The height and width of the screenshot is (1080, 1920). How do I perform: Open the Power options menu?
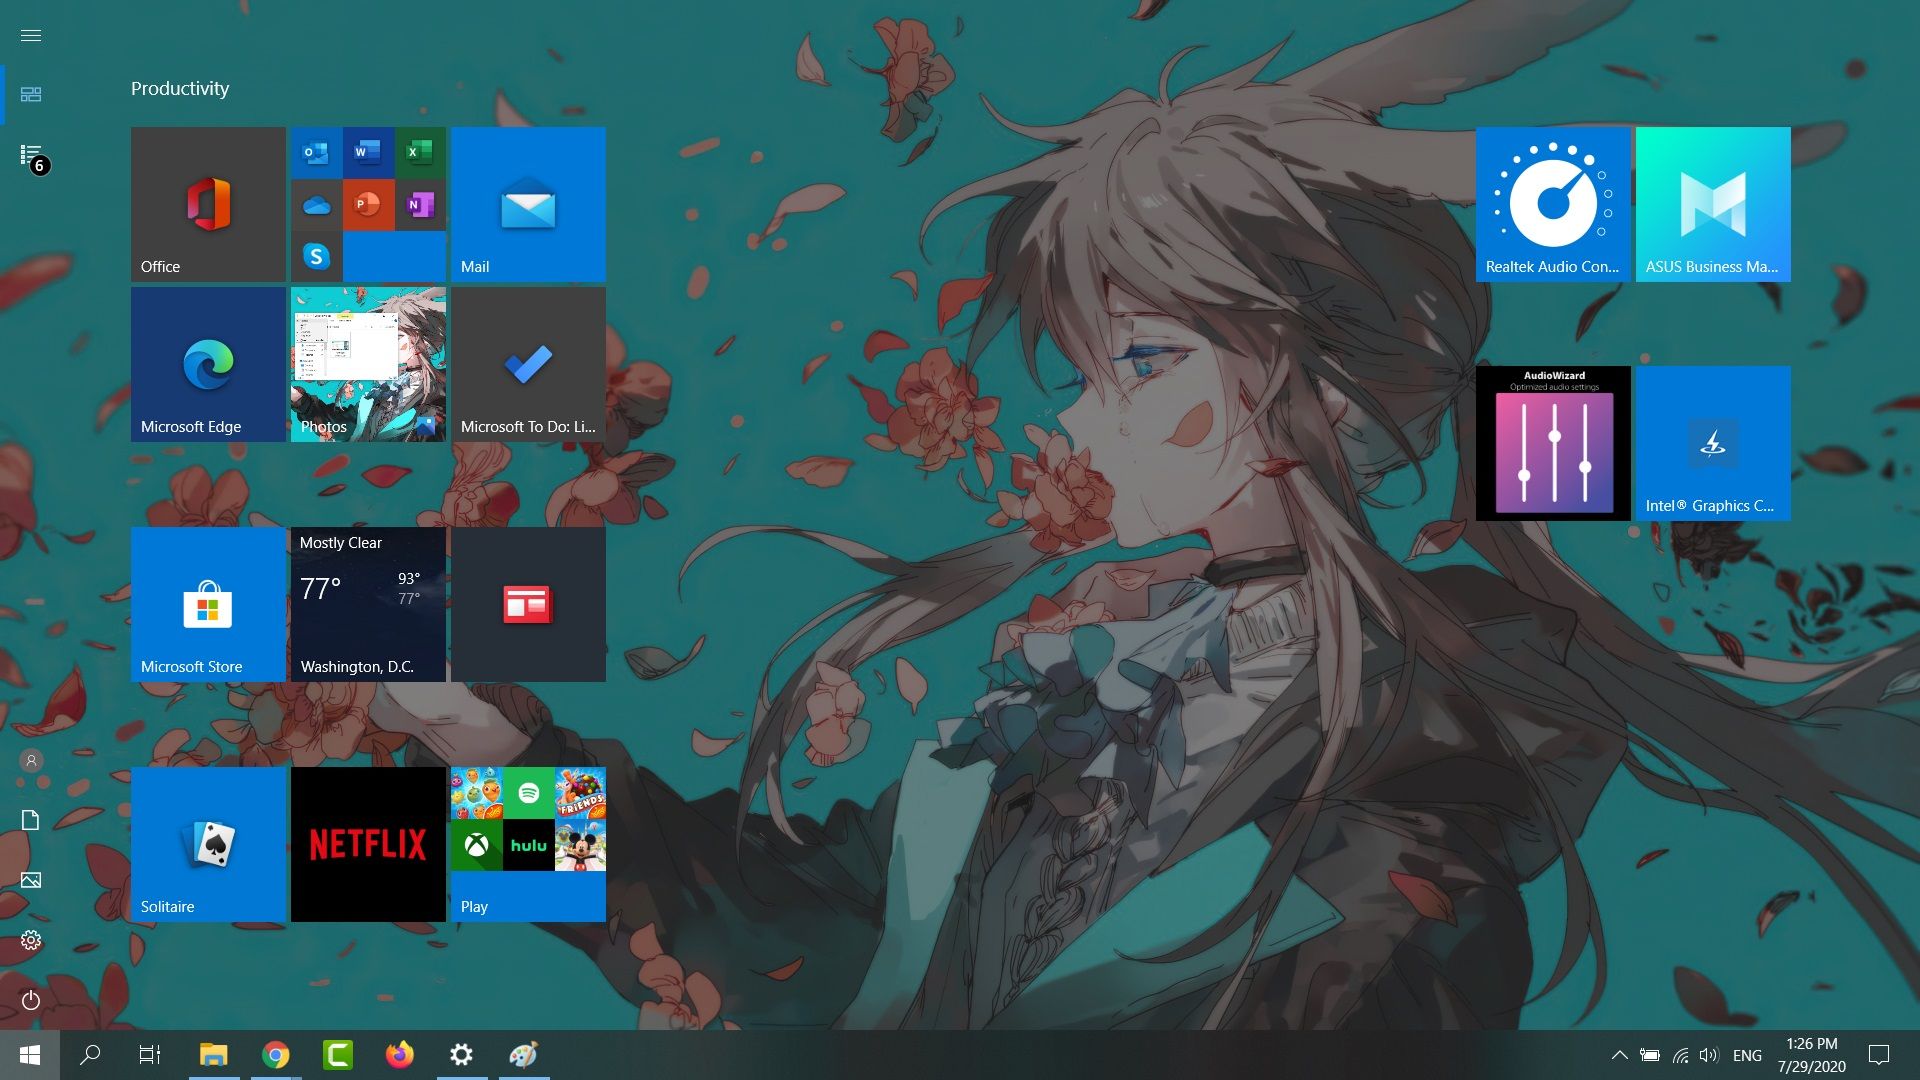[31, 1000]
